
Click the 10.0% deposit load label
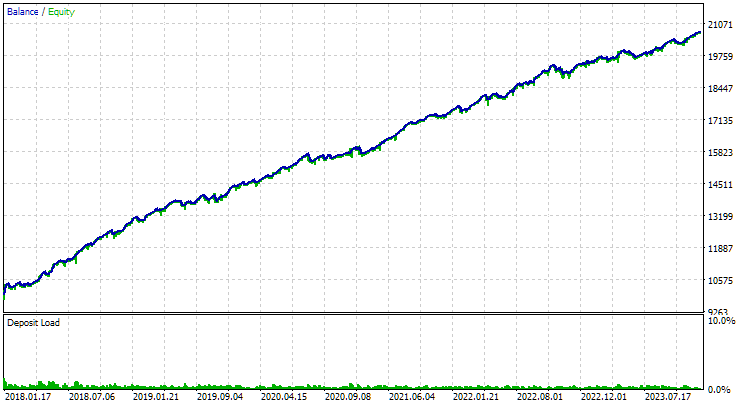point(721,321)
